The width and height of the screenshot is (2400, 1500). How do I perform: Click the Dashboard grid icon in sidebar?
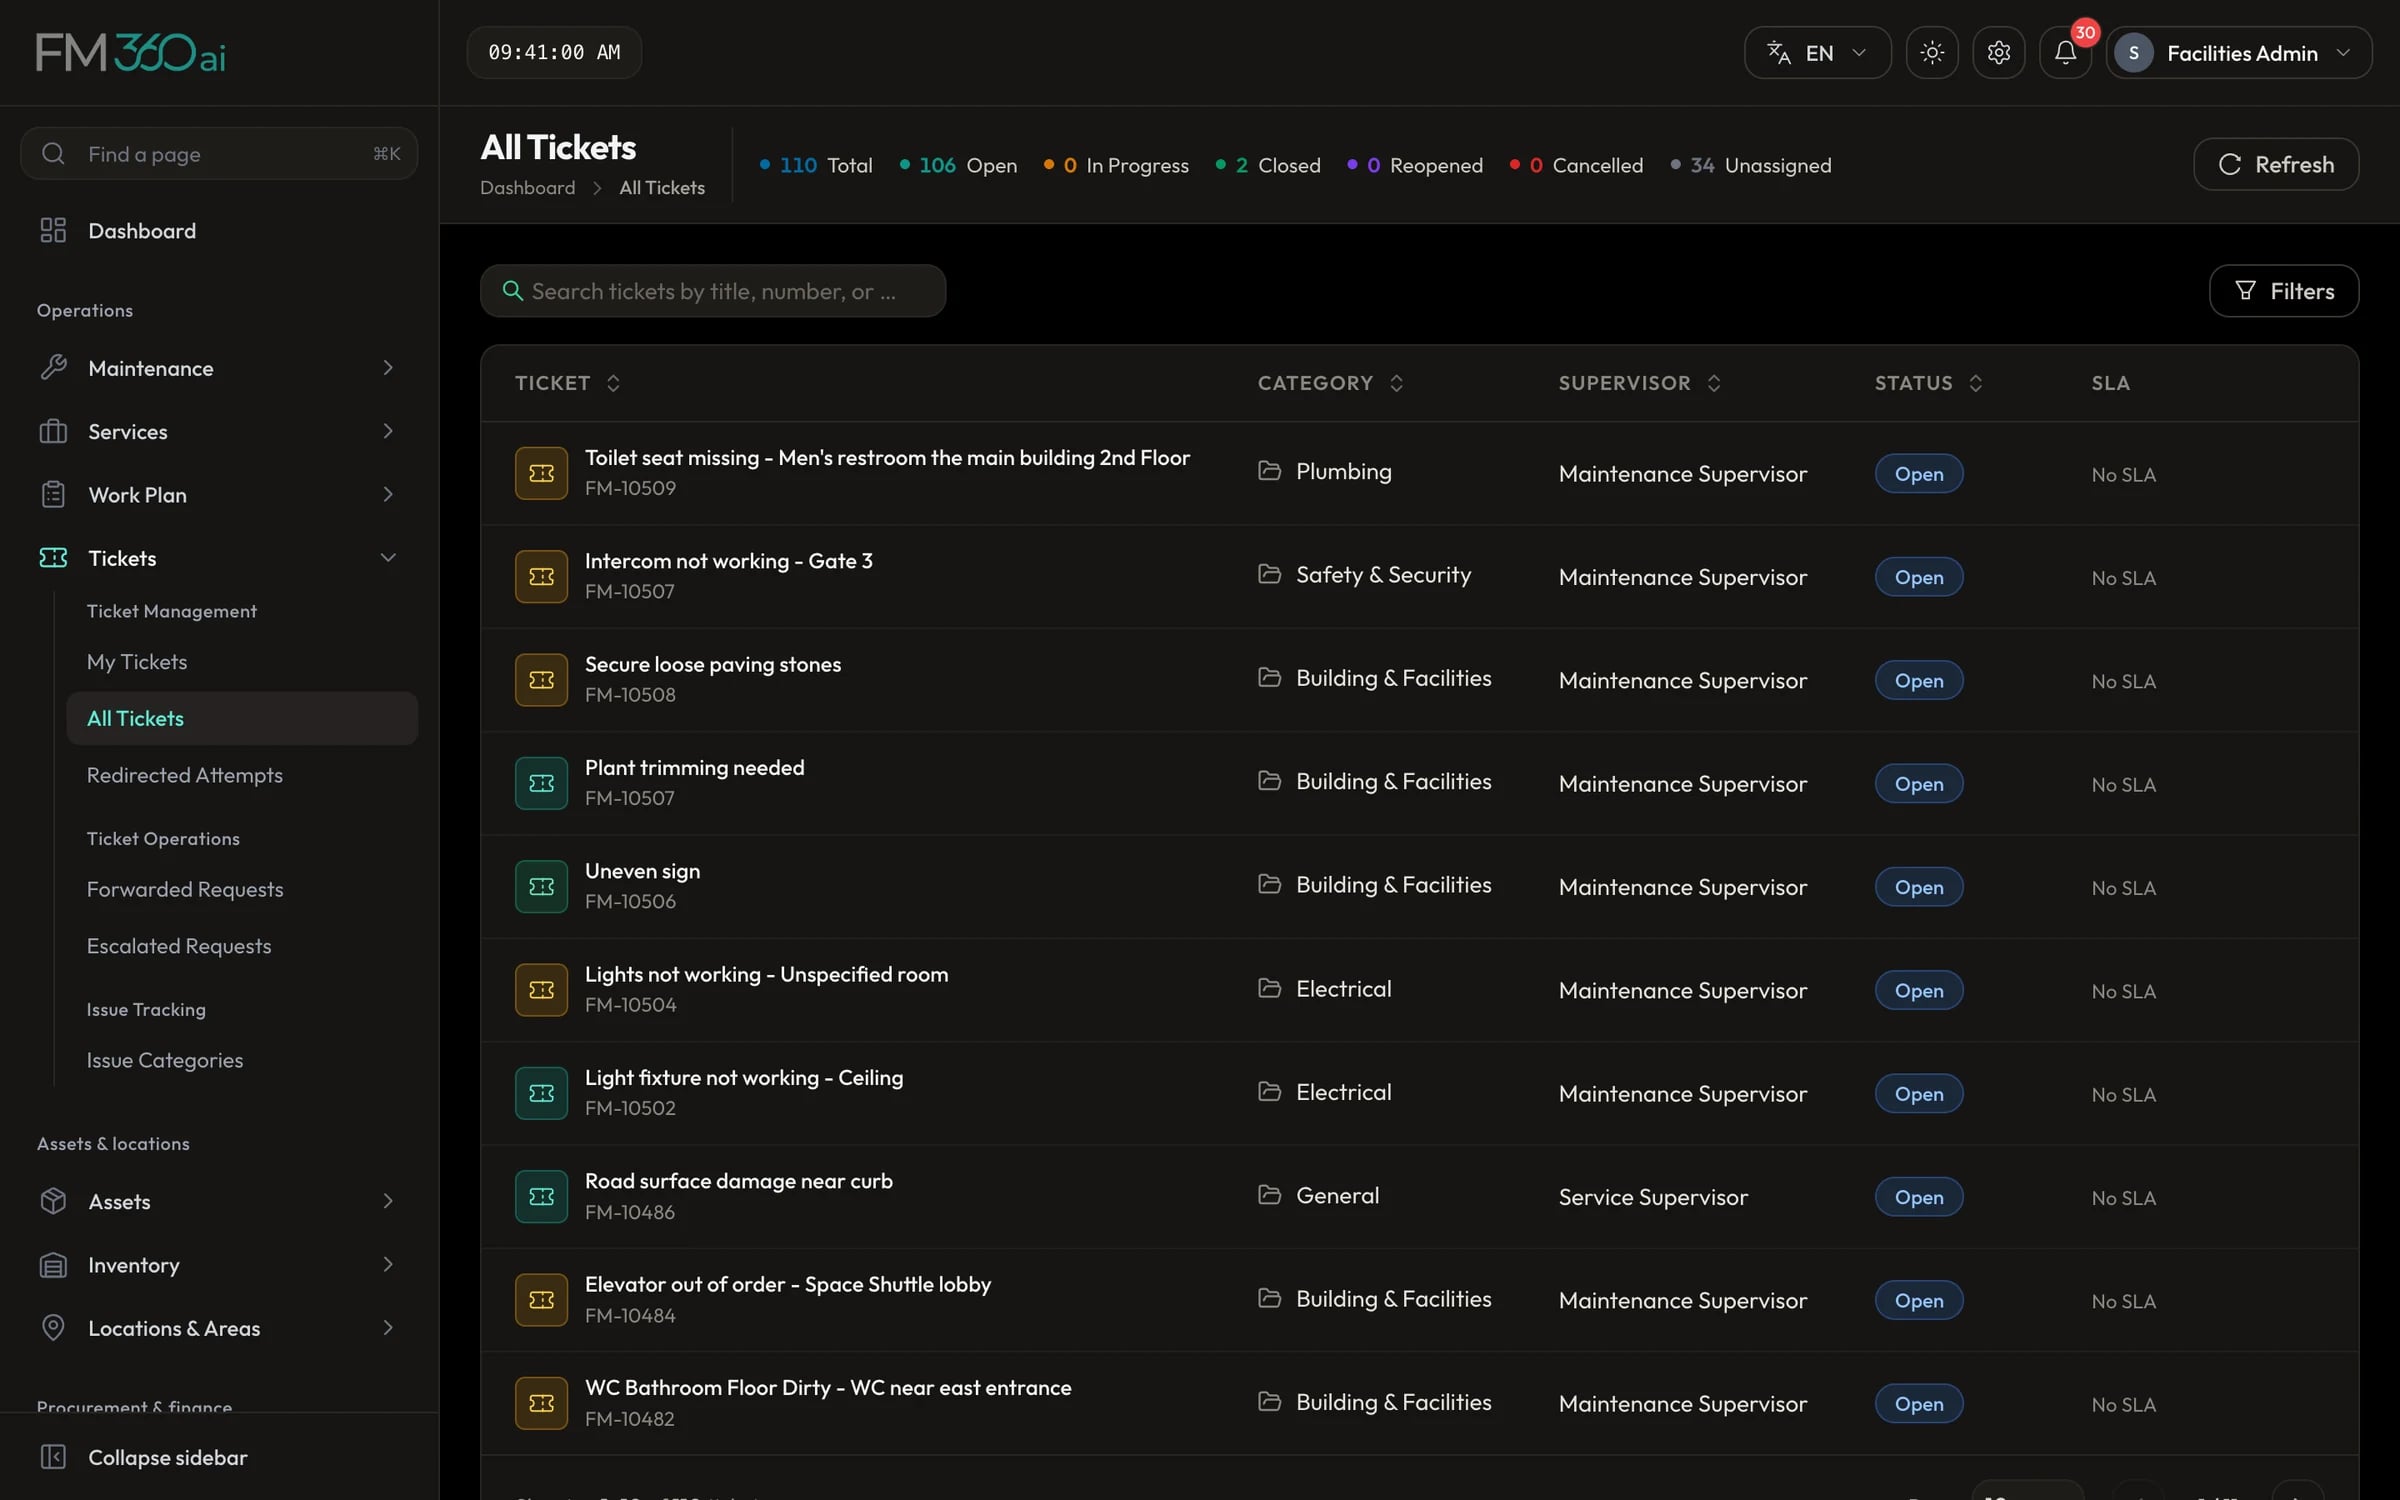click(x=53, y=231)
